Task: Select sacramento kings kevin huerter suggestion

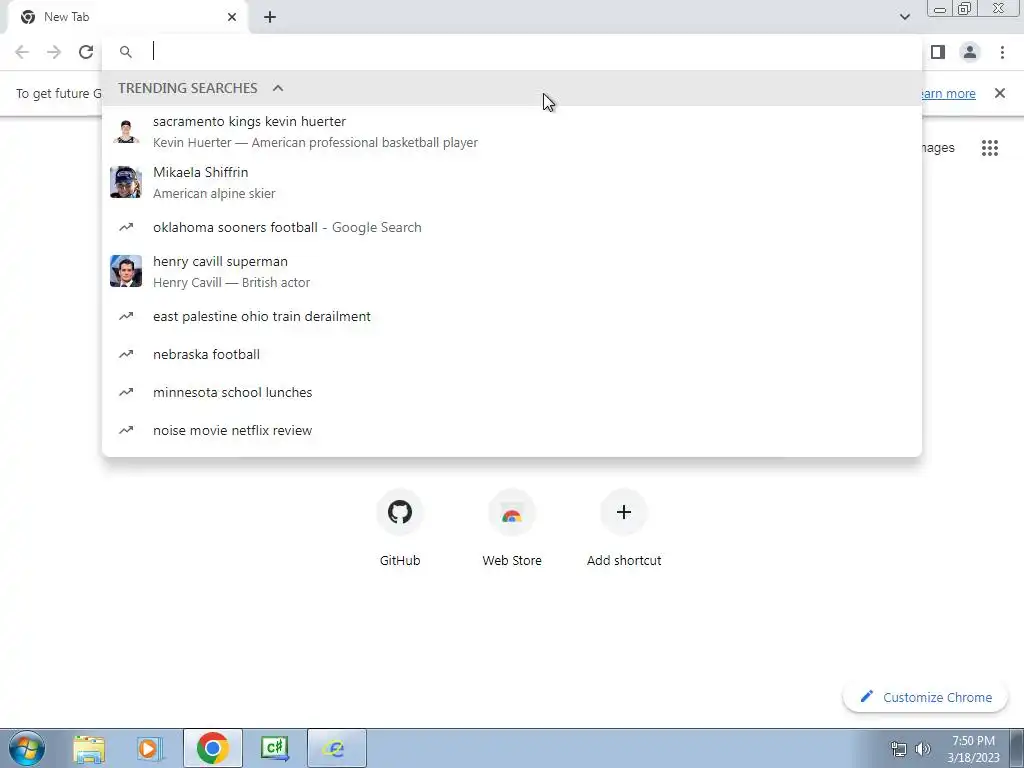Action: (x=512, y=131)
